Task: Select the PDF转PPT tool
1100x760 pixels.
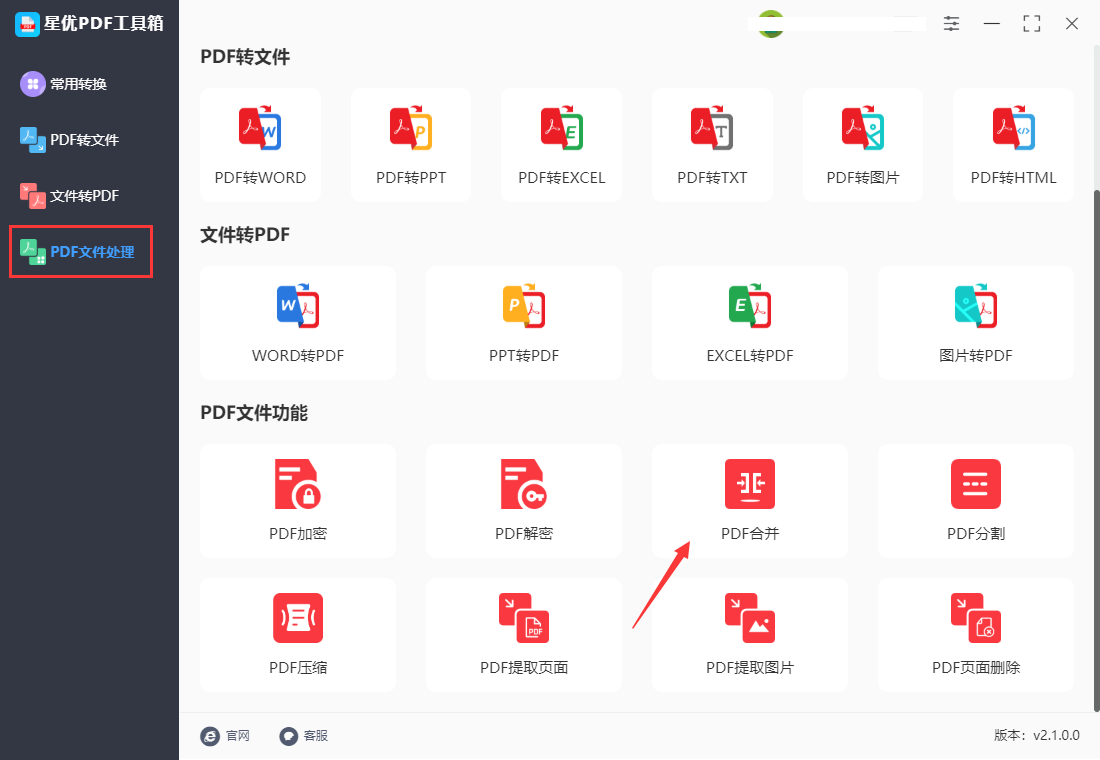Action: point(411,145)
